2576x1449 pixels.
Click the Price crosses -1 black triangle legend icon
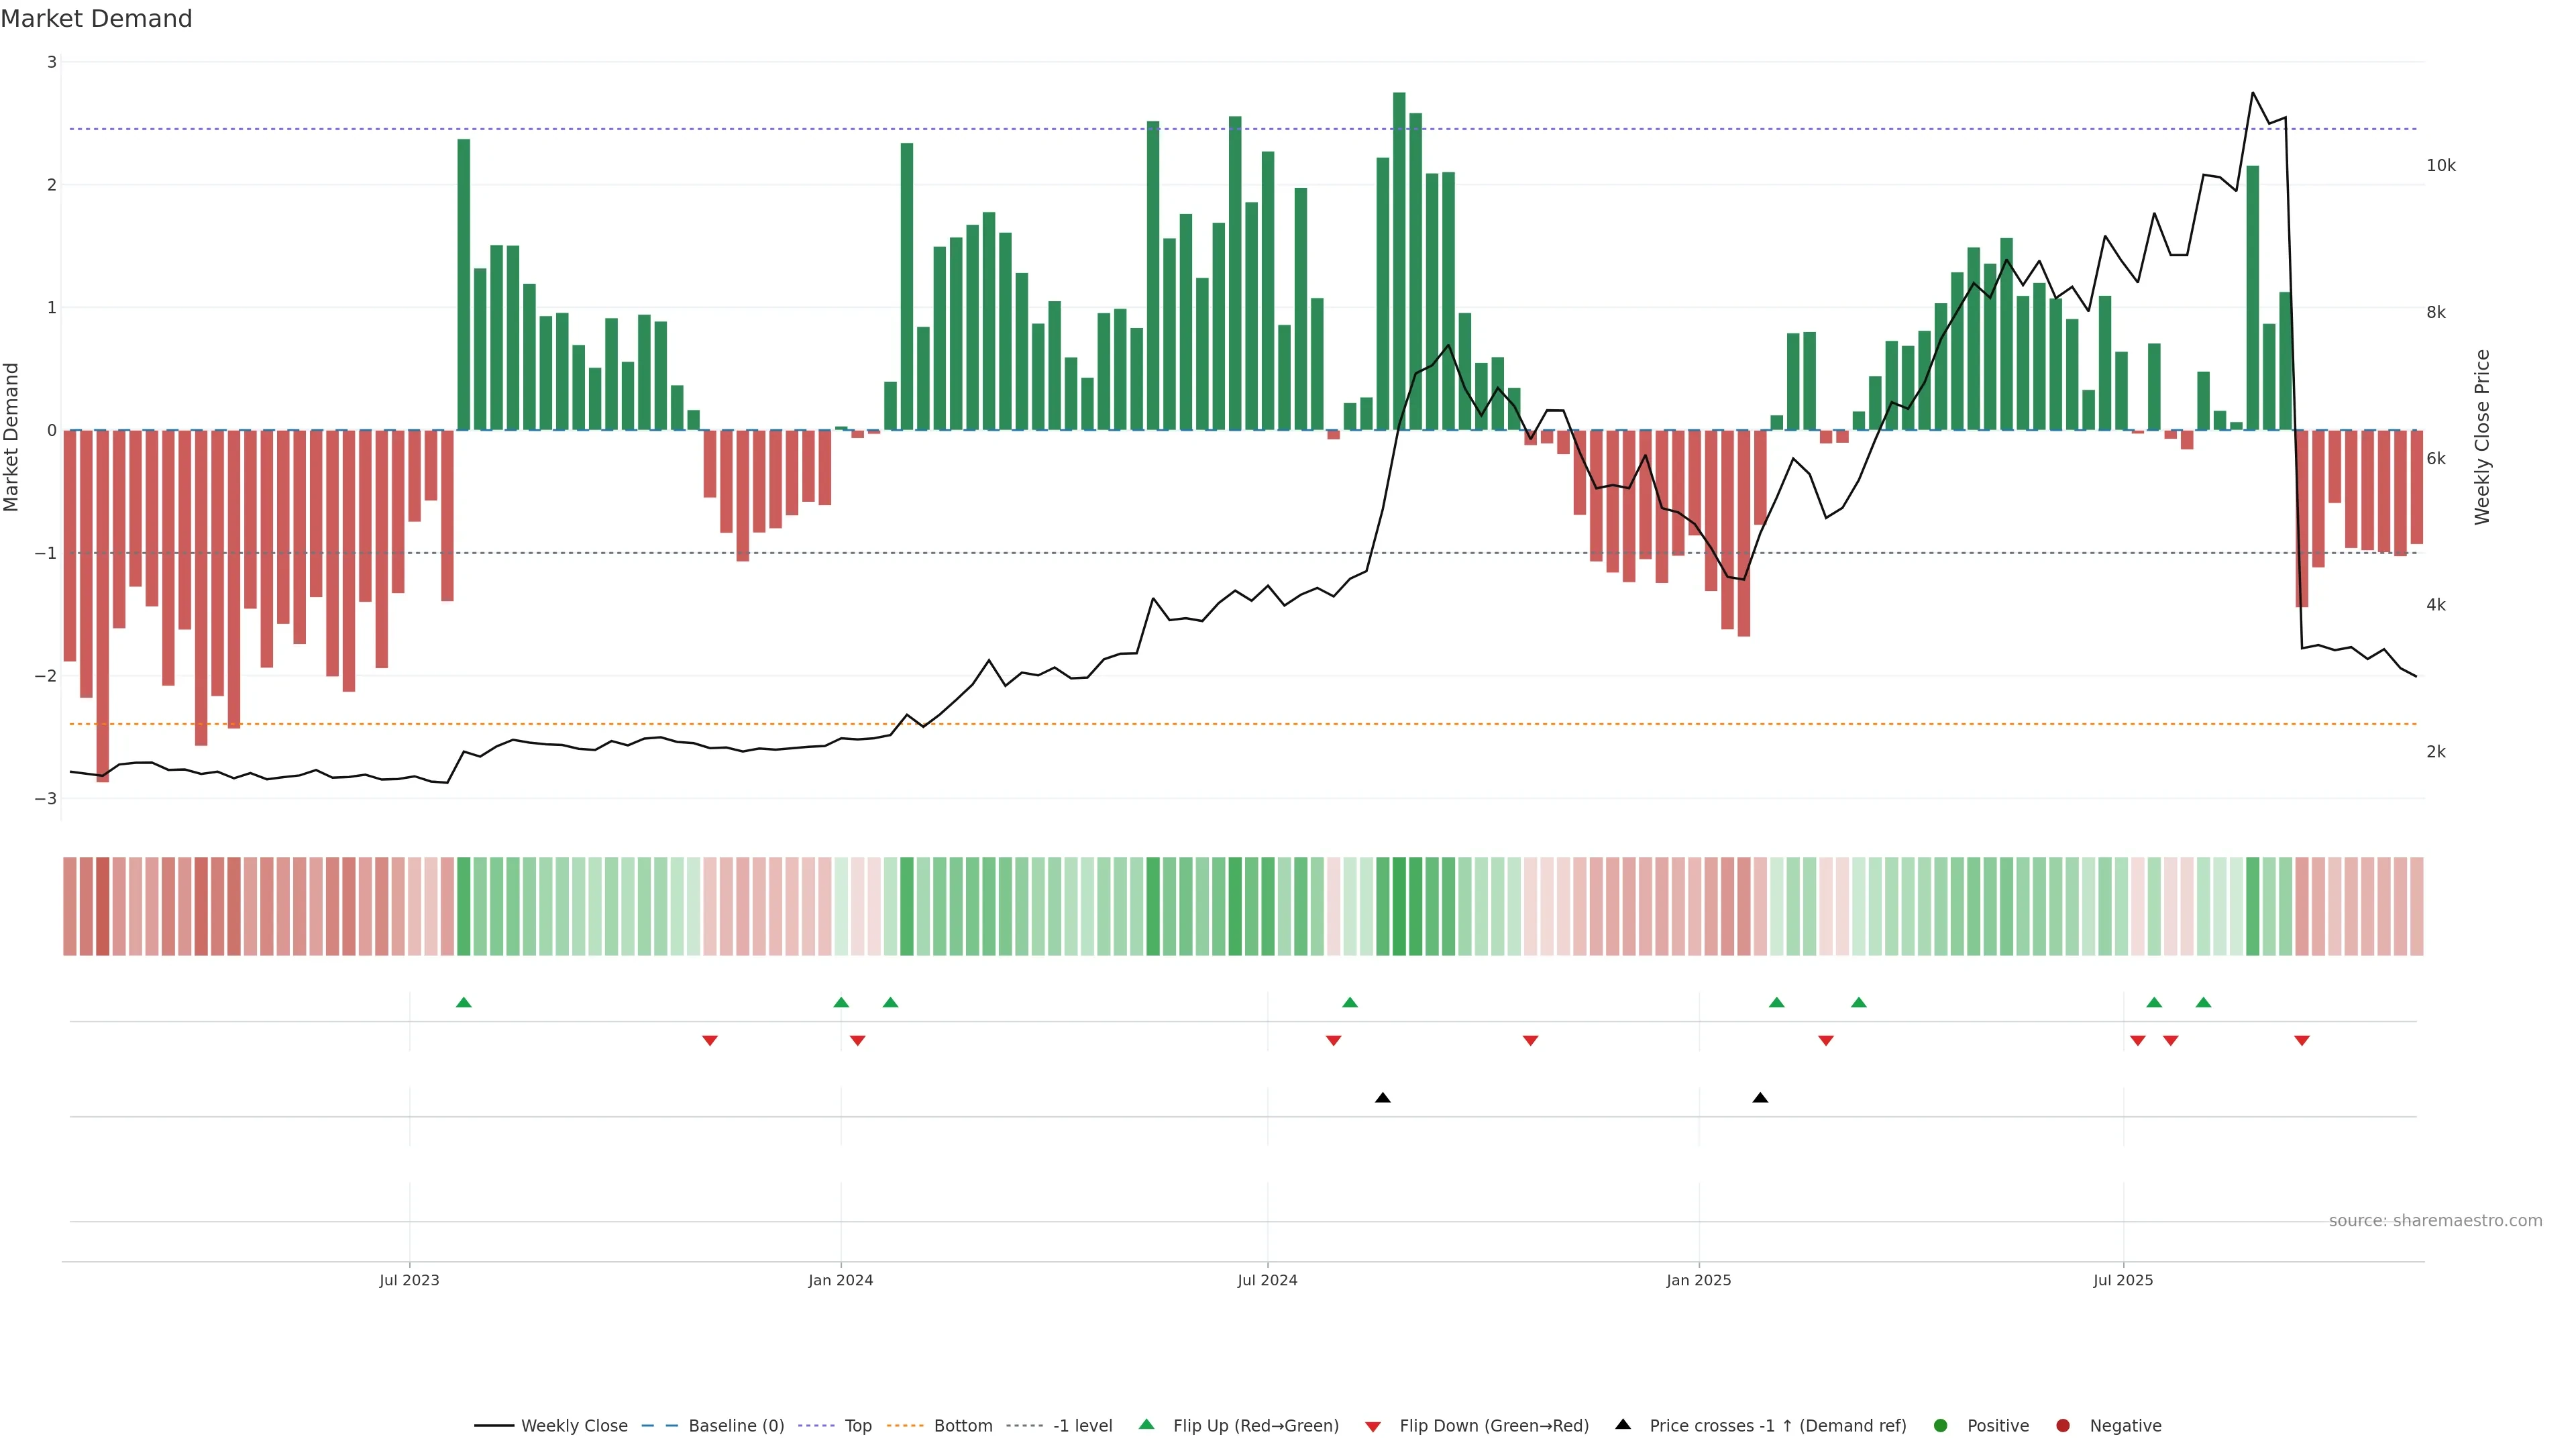point(1623,1425)
